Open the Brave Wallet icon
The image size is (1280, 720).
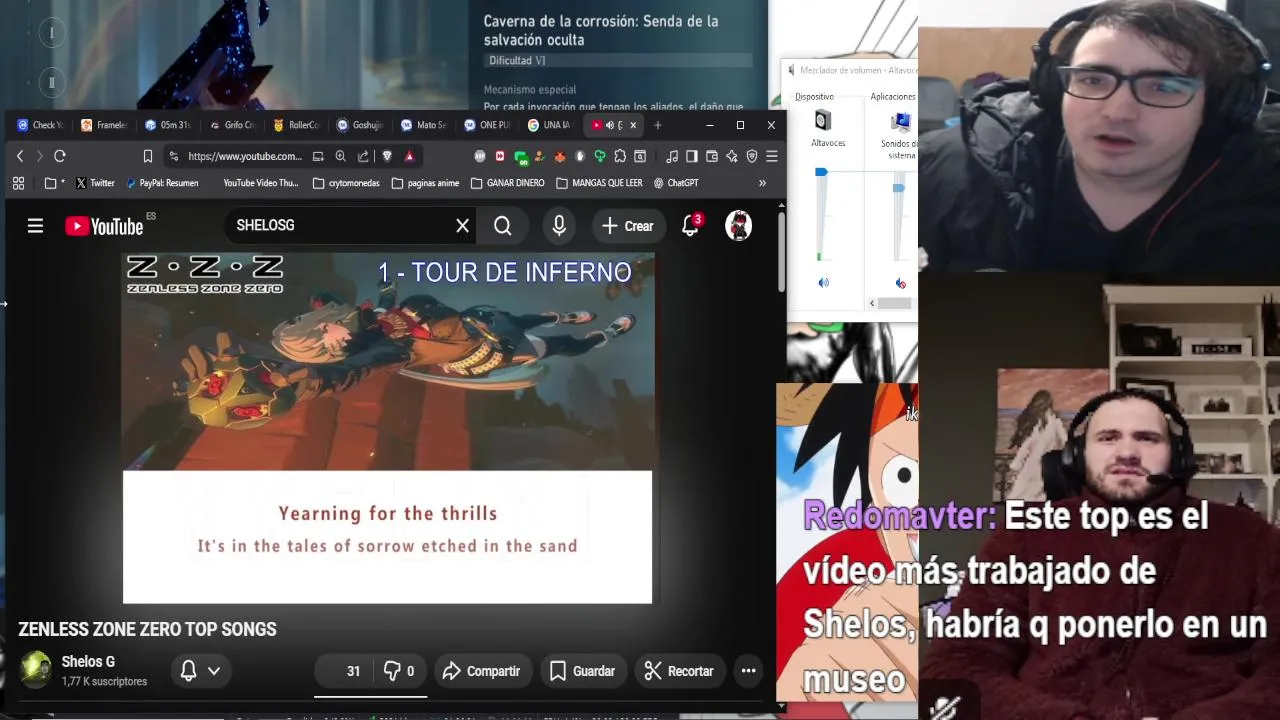[712, 156]
